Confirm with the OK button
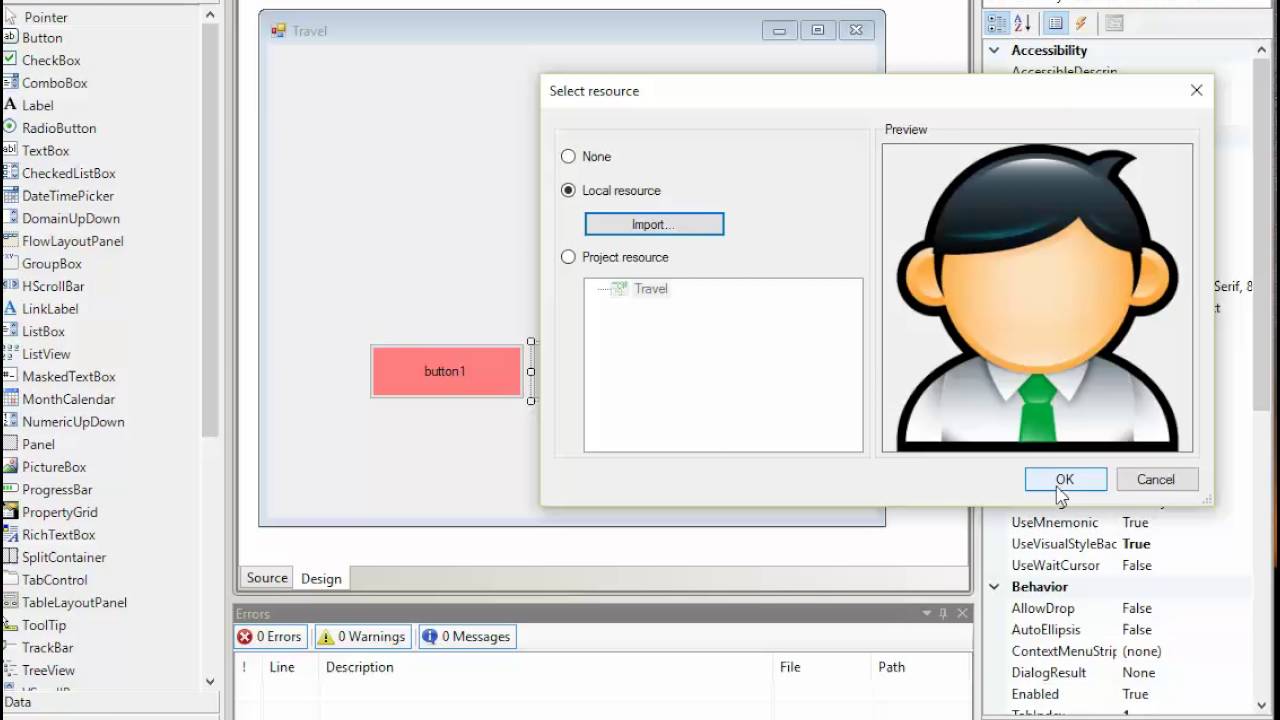This screenshot has width=1280, height=720. point(1065,479)
